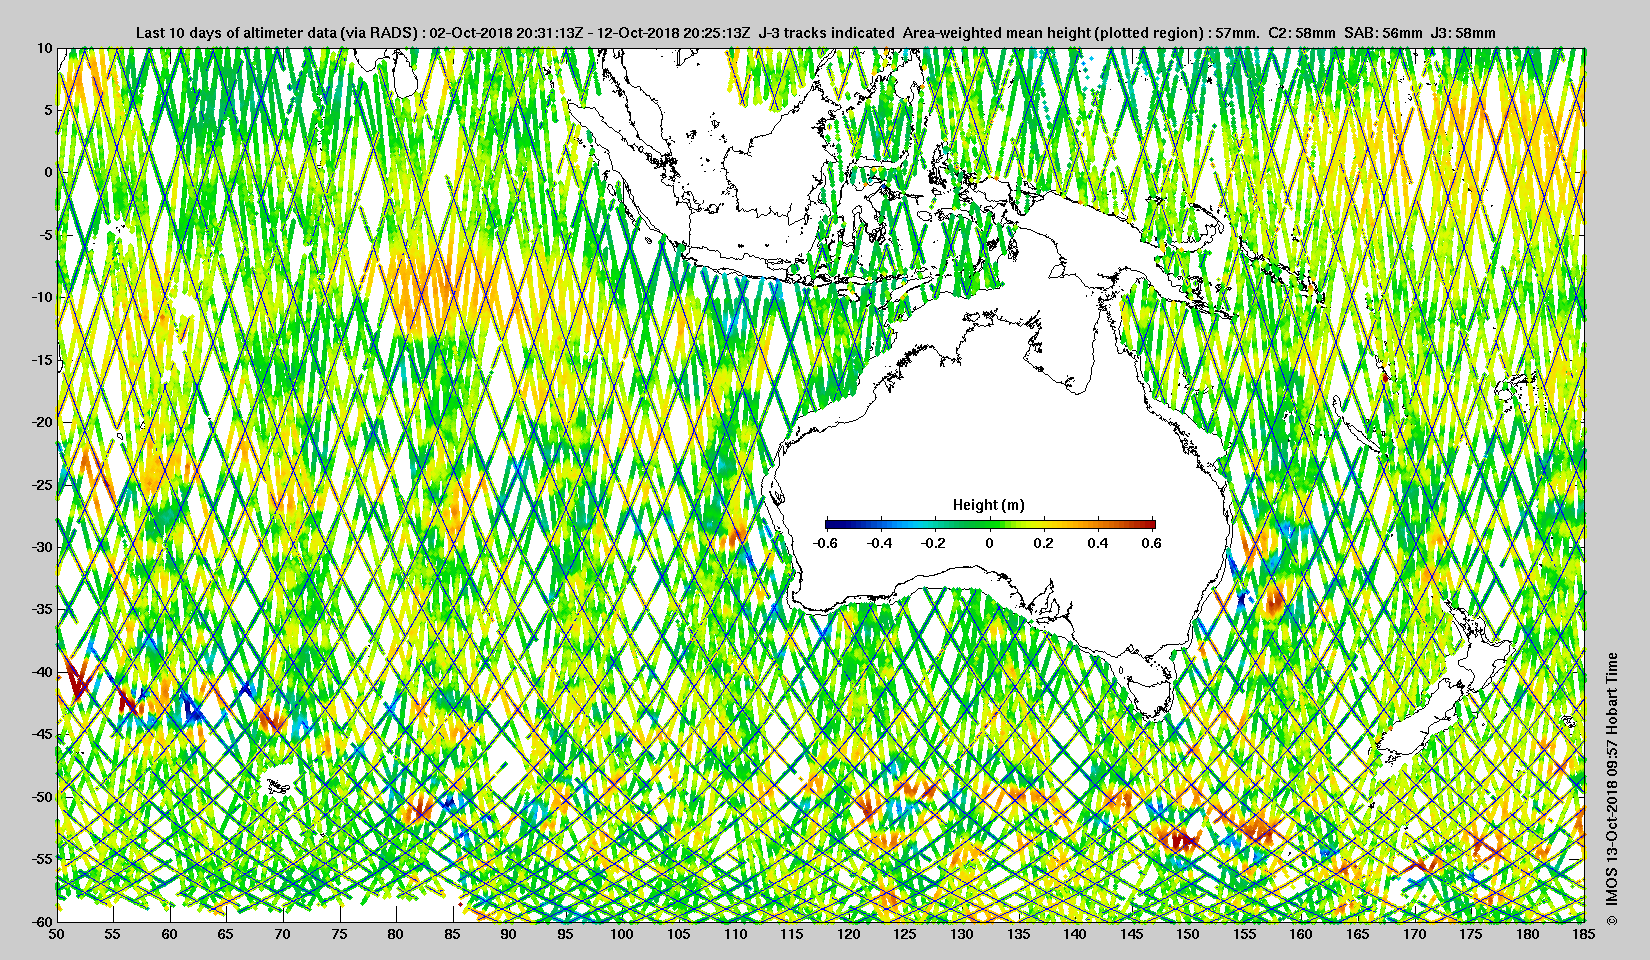Click the longitude axis label "70"
Viewport: 1650px width, 960px height.
tap(283, 935)
